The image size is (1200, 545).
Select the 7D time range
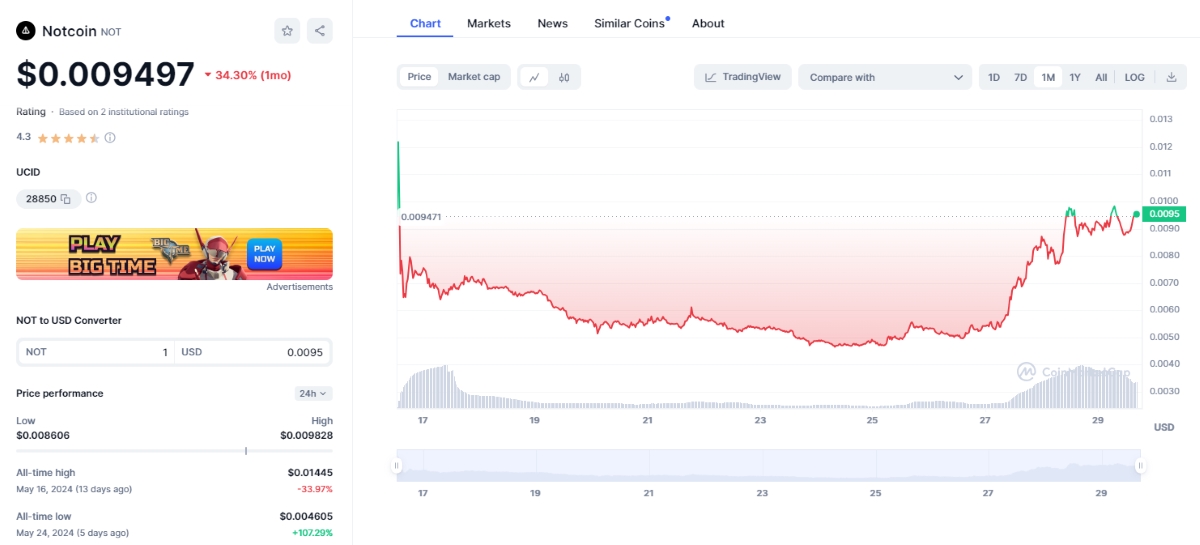click(1020, 77)
